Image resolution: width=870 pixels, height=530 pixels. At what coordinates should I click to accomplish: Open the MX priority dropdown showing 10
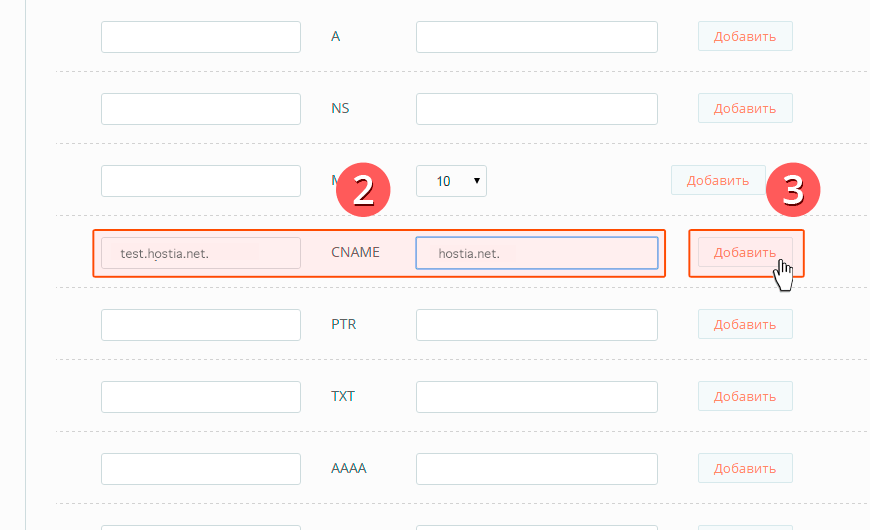451,181
